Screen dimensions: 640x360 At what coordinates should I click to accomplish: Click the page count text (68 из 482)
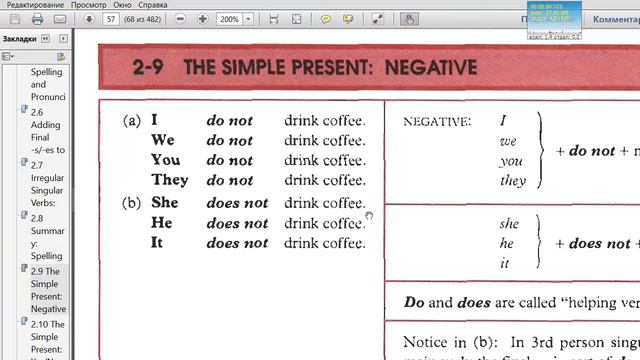(x=142, y=19)
